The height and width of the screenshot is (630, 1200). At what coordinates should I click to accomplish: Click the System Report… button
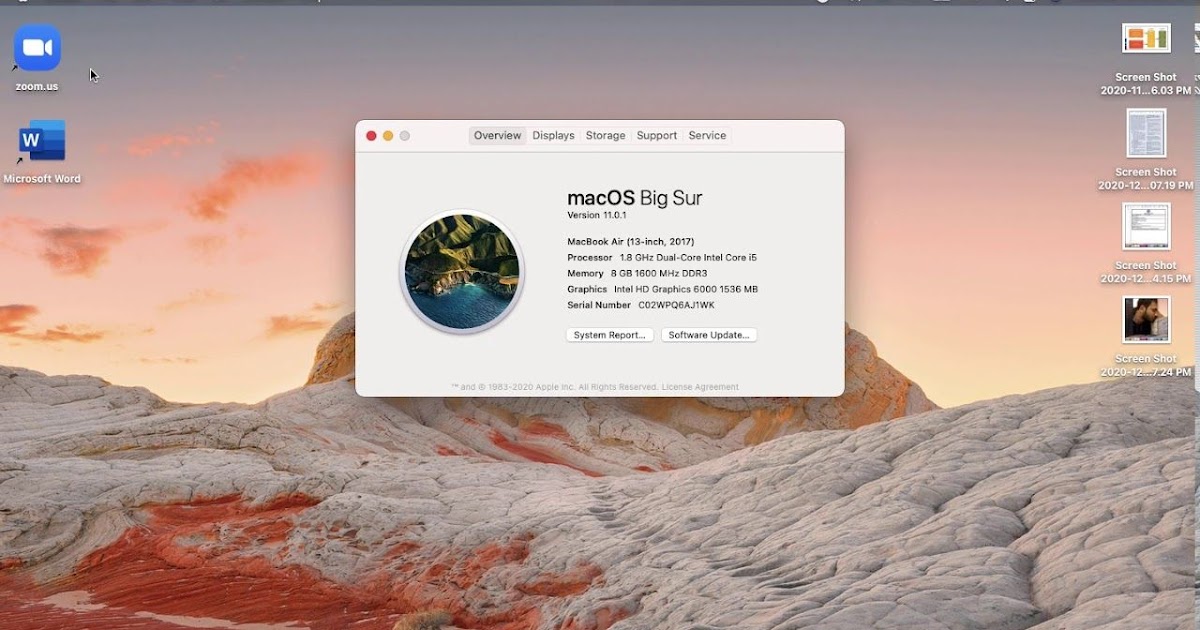pyautogui.click(x=610, y=335)
